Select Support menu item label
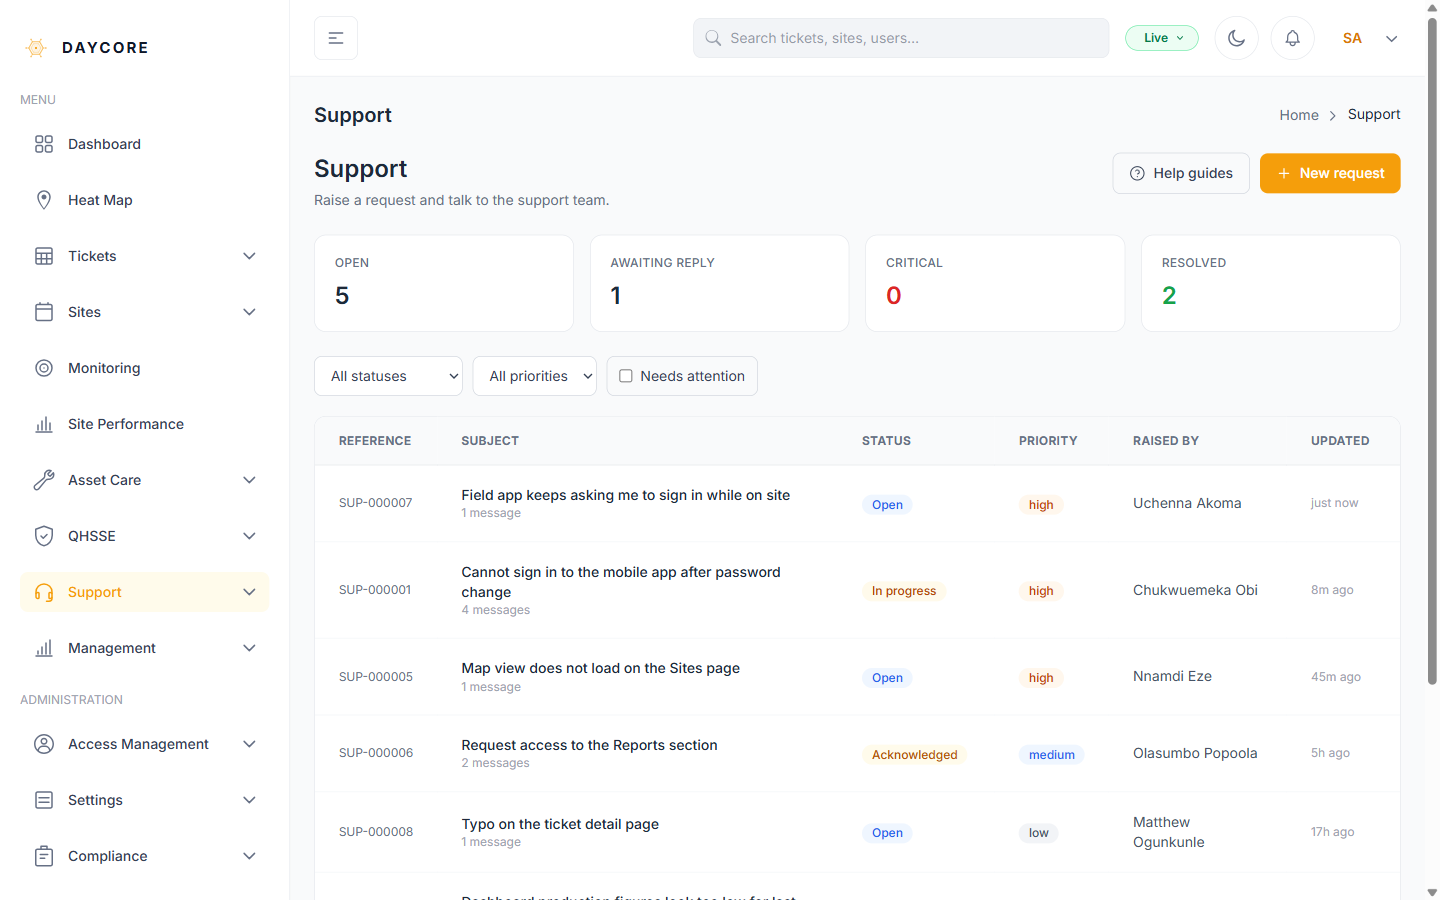Image resolution: width=1440 pixels, height=900 pixels. (95, 592)
